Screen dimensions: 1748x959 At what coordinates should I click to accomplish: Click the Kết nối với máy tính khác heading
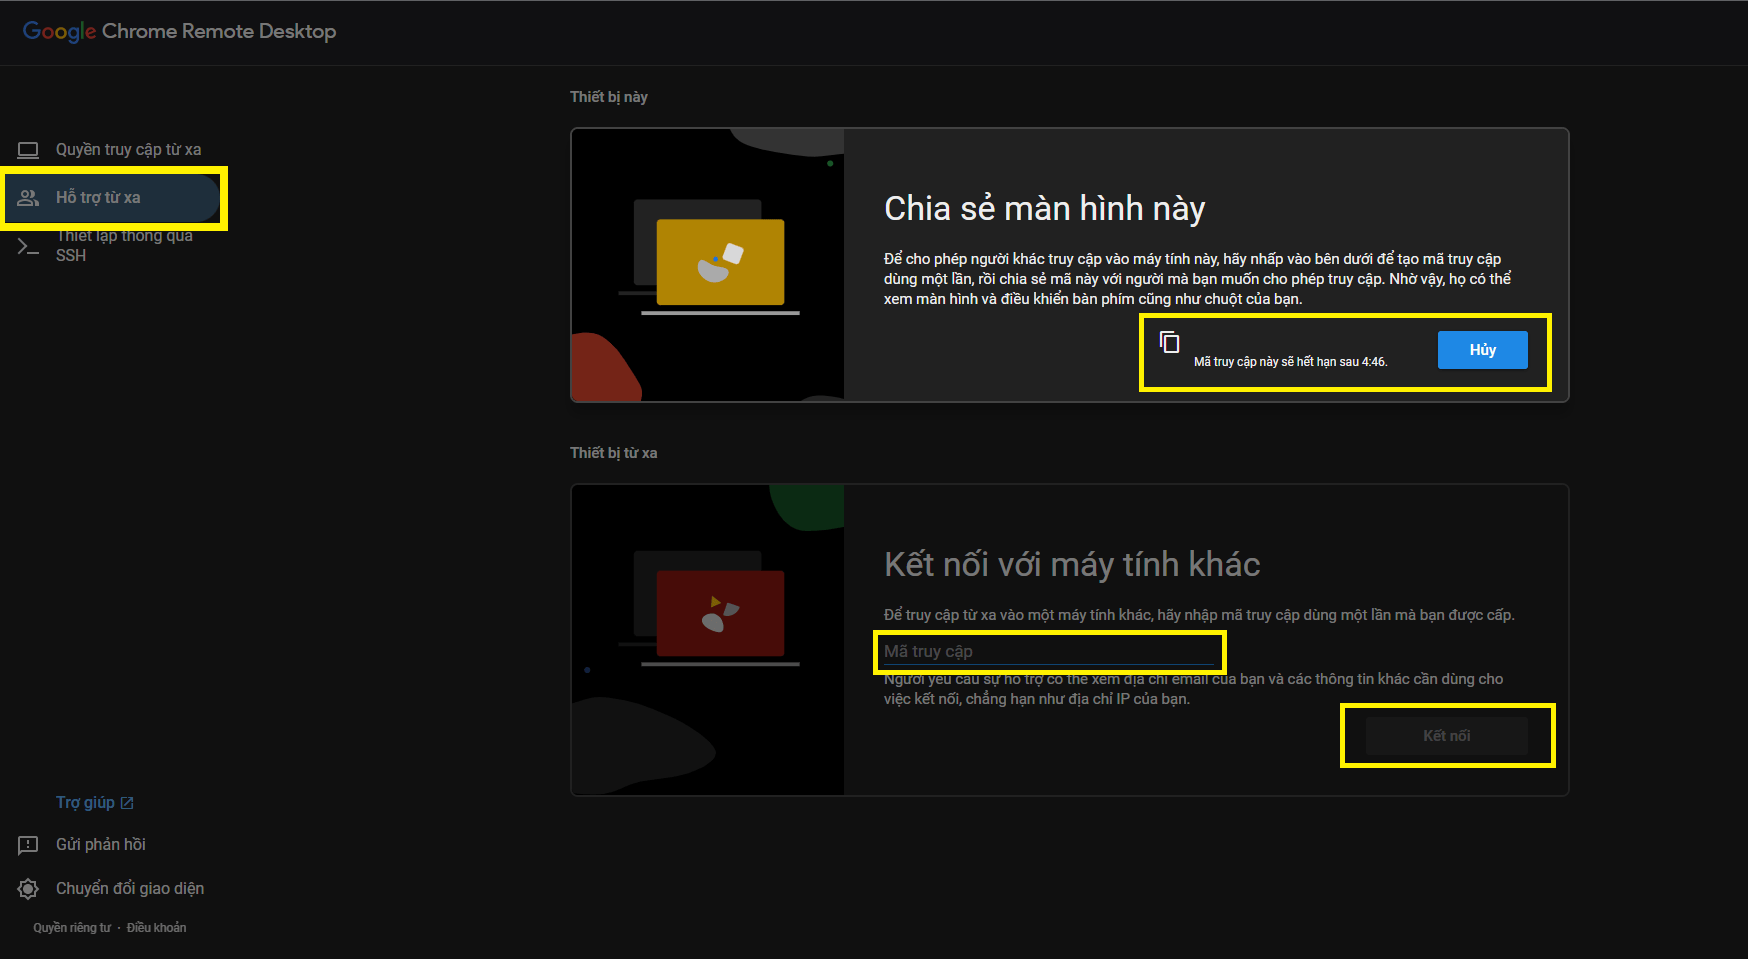click(x=1072, y=565)
